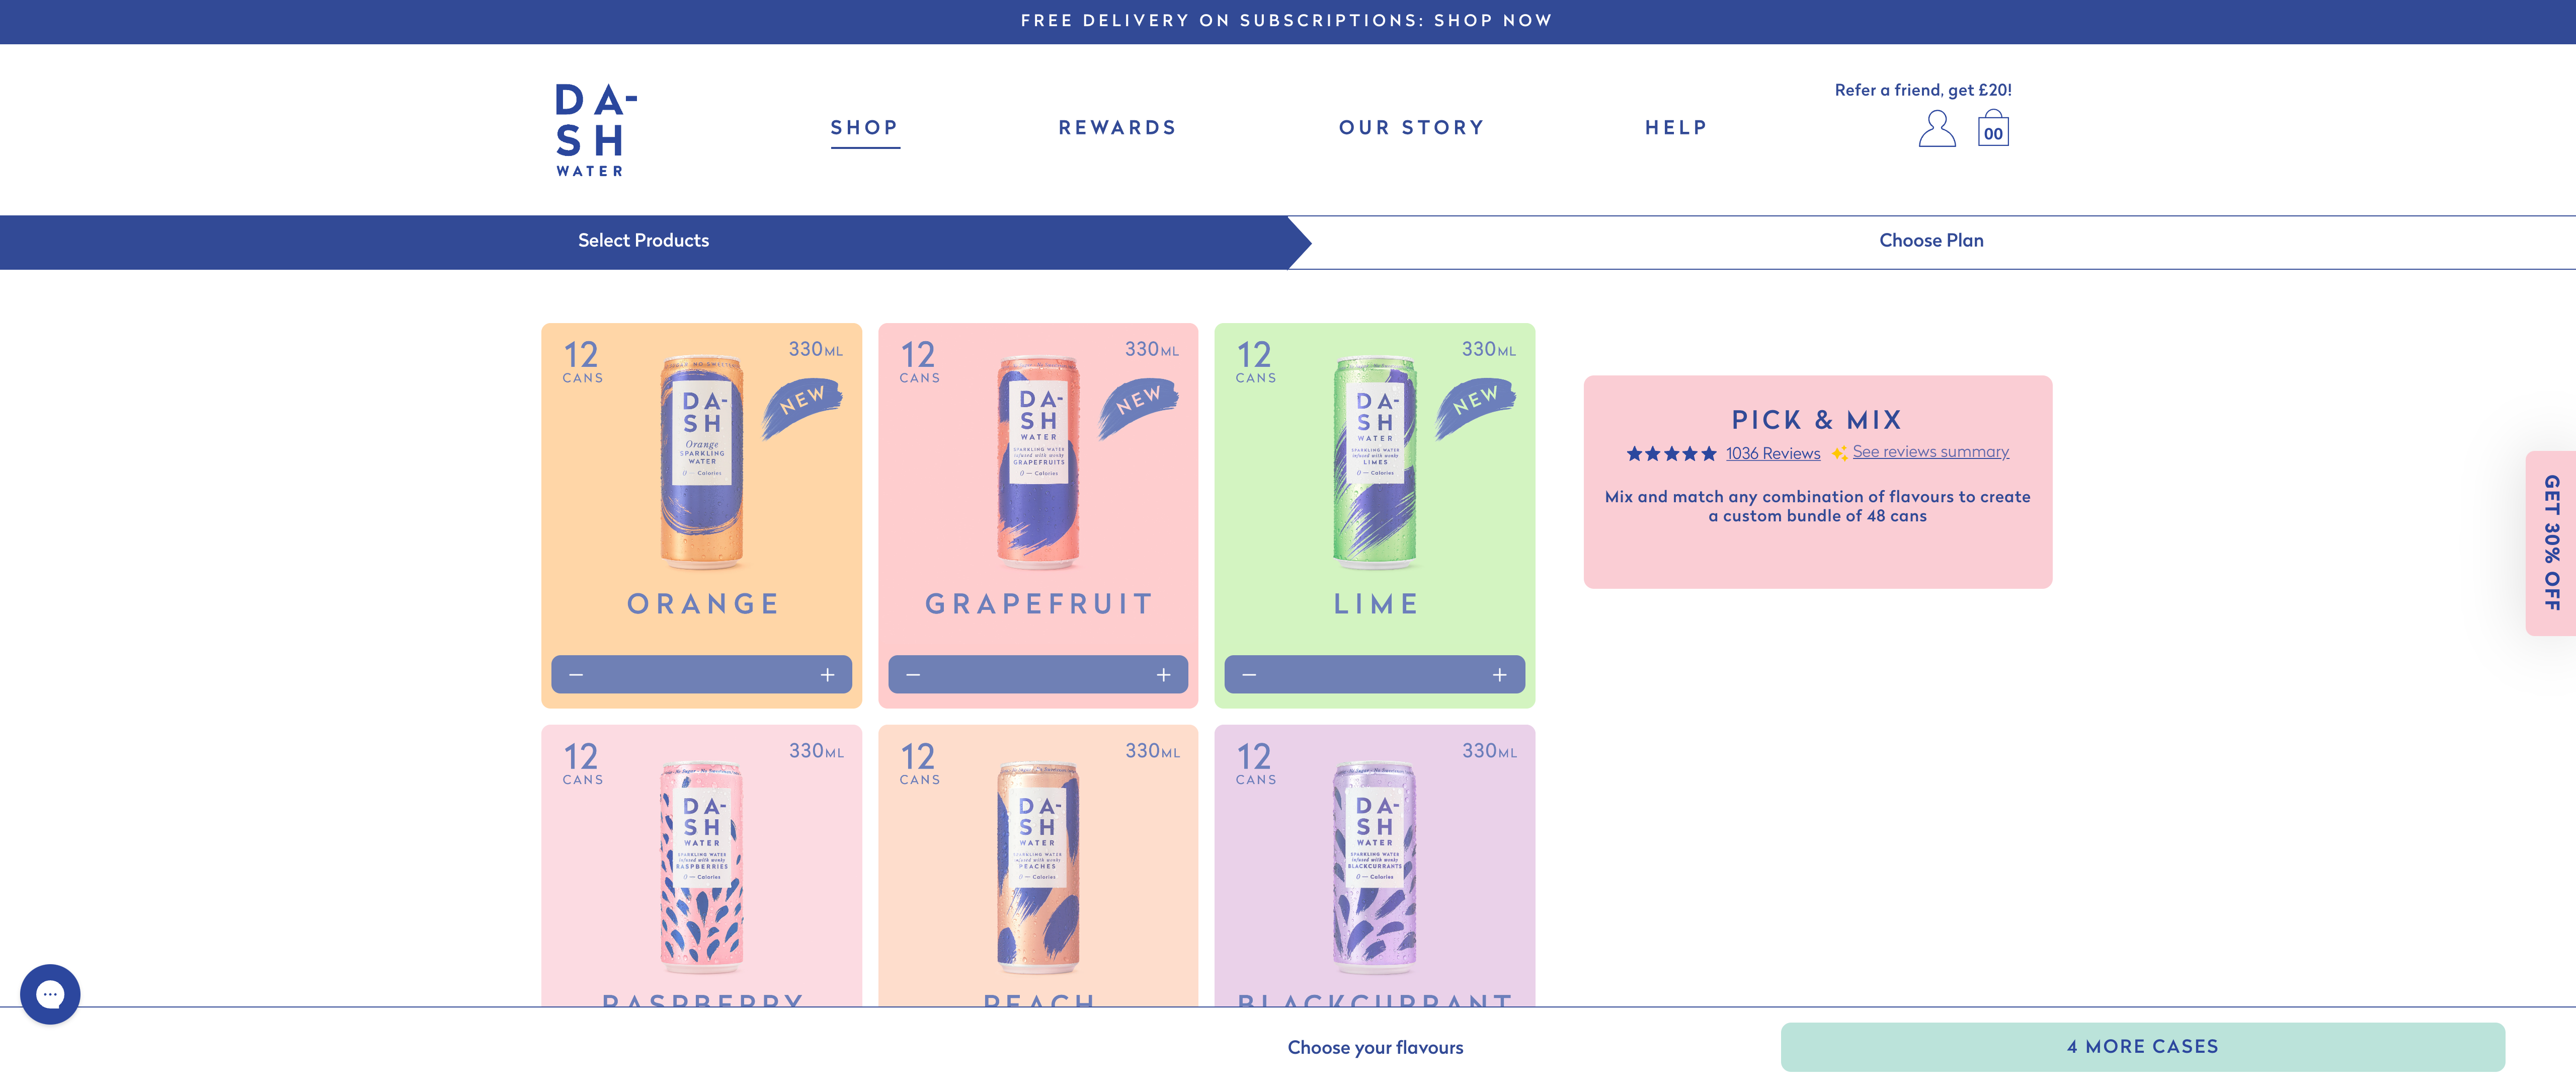Increase the Lime case quantity
Screen dimensions: 2576x1087
tap(1499, 674)
